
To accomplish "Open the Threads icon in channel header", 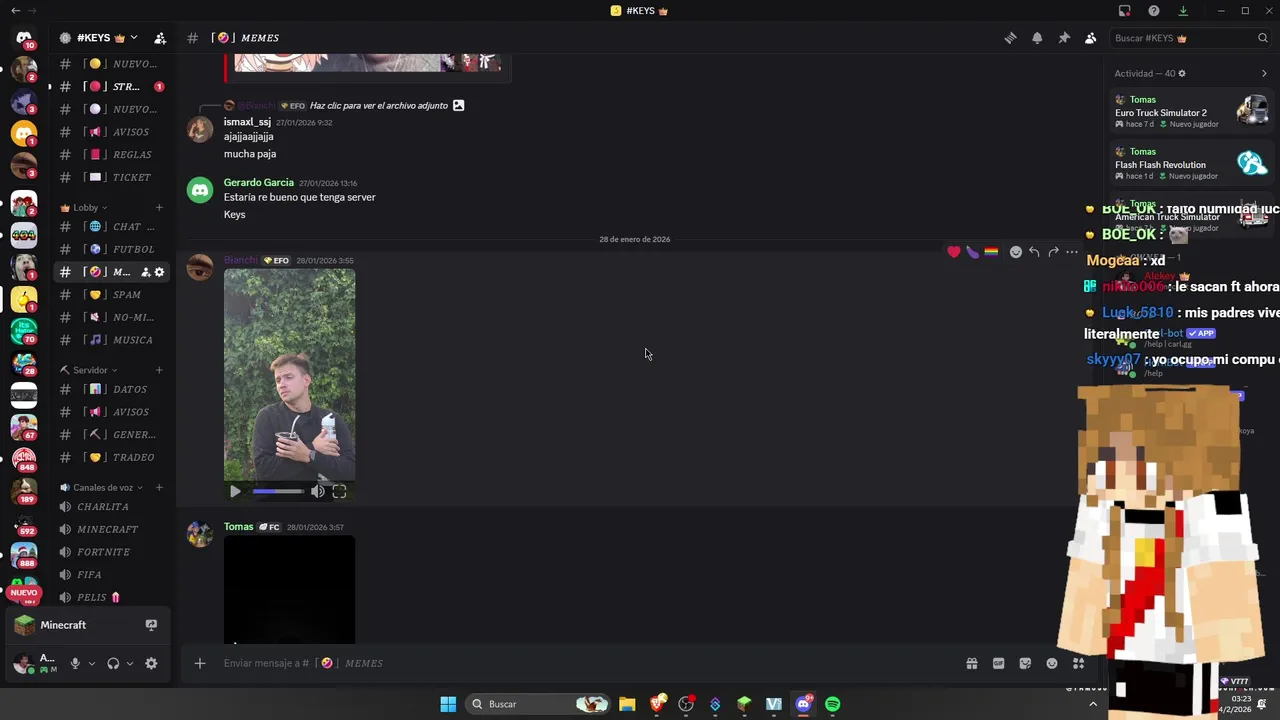I will (1010, 38).
